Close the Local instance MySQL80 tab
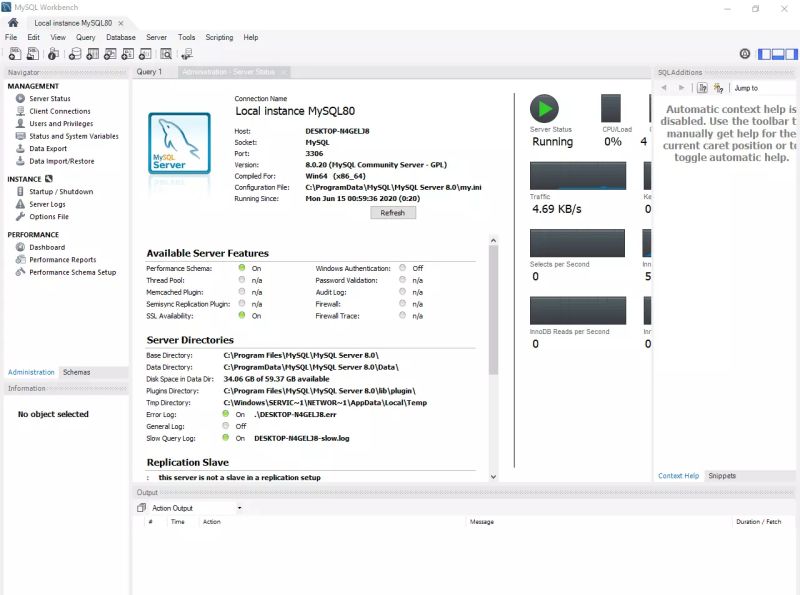800x595 pixels. pyautogui.click(x=121, y=23)
